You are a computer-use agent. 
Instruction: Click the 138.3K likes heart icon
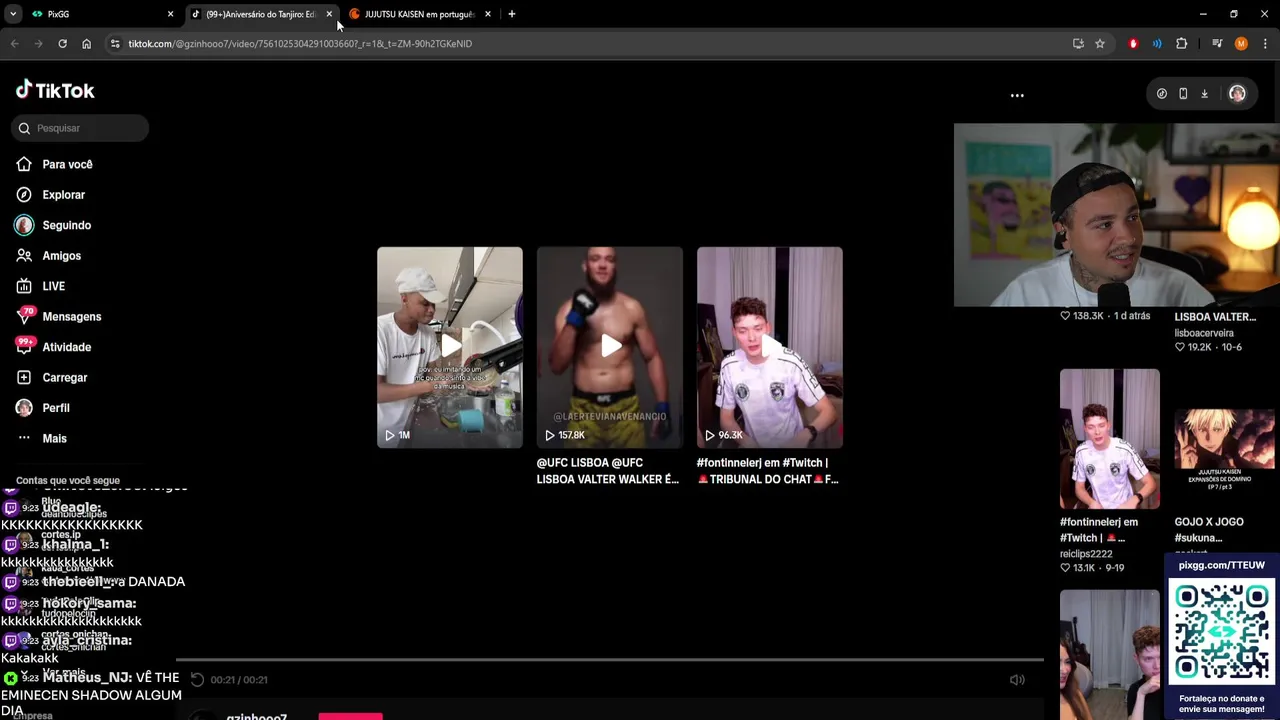(1065, 316)
